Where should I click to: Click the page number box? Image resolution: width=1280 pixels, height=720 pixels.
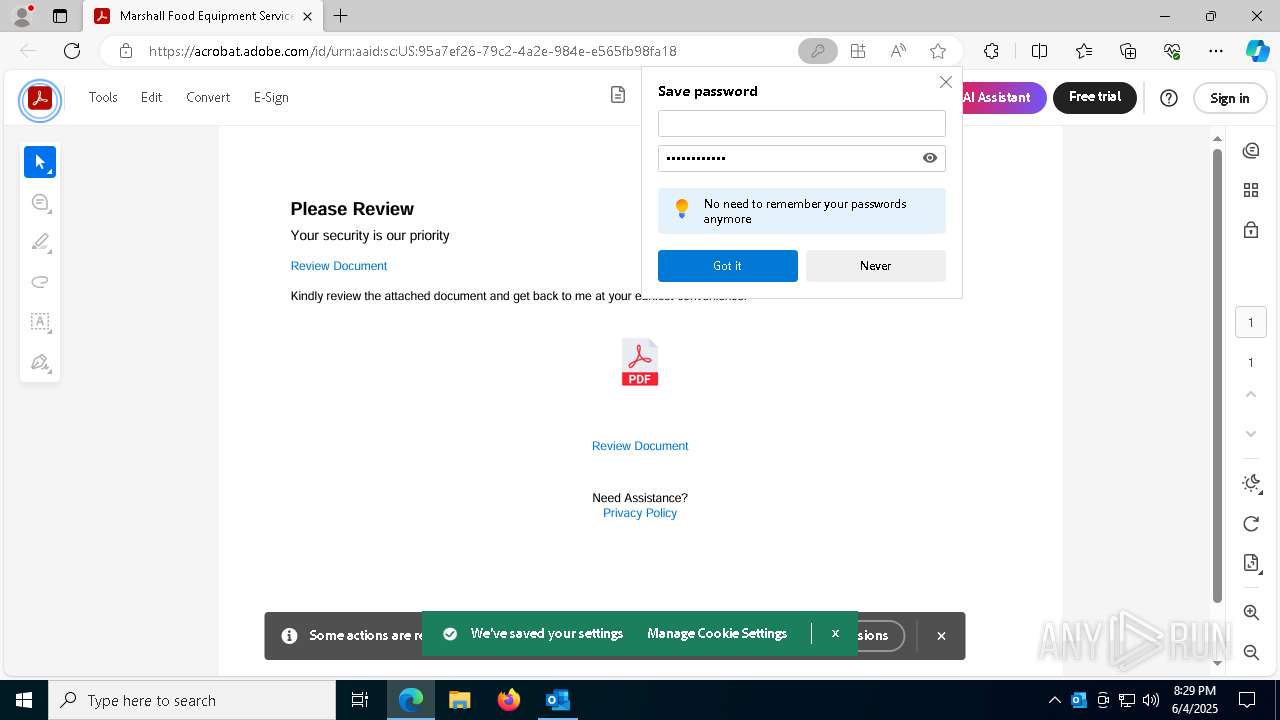(x=1251, y=322)
